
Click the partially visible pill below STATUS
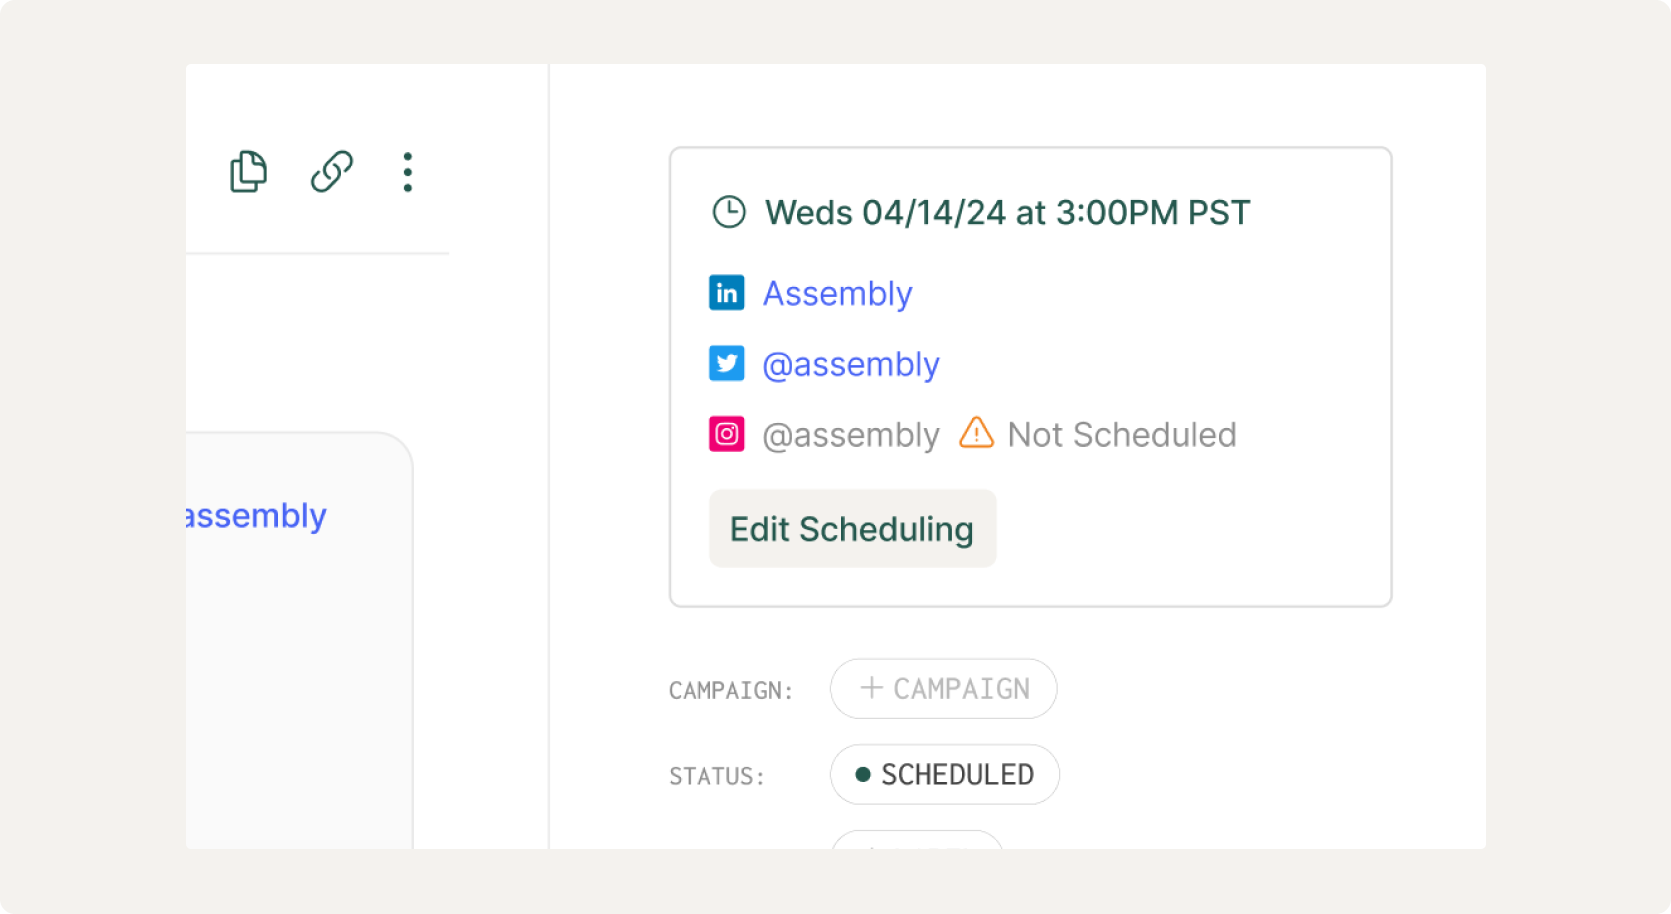tap(917, 840)
